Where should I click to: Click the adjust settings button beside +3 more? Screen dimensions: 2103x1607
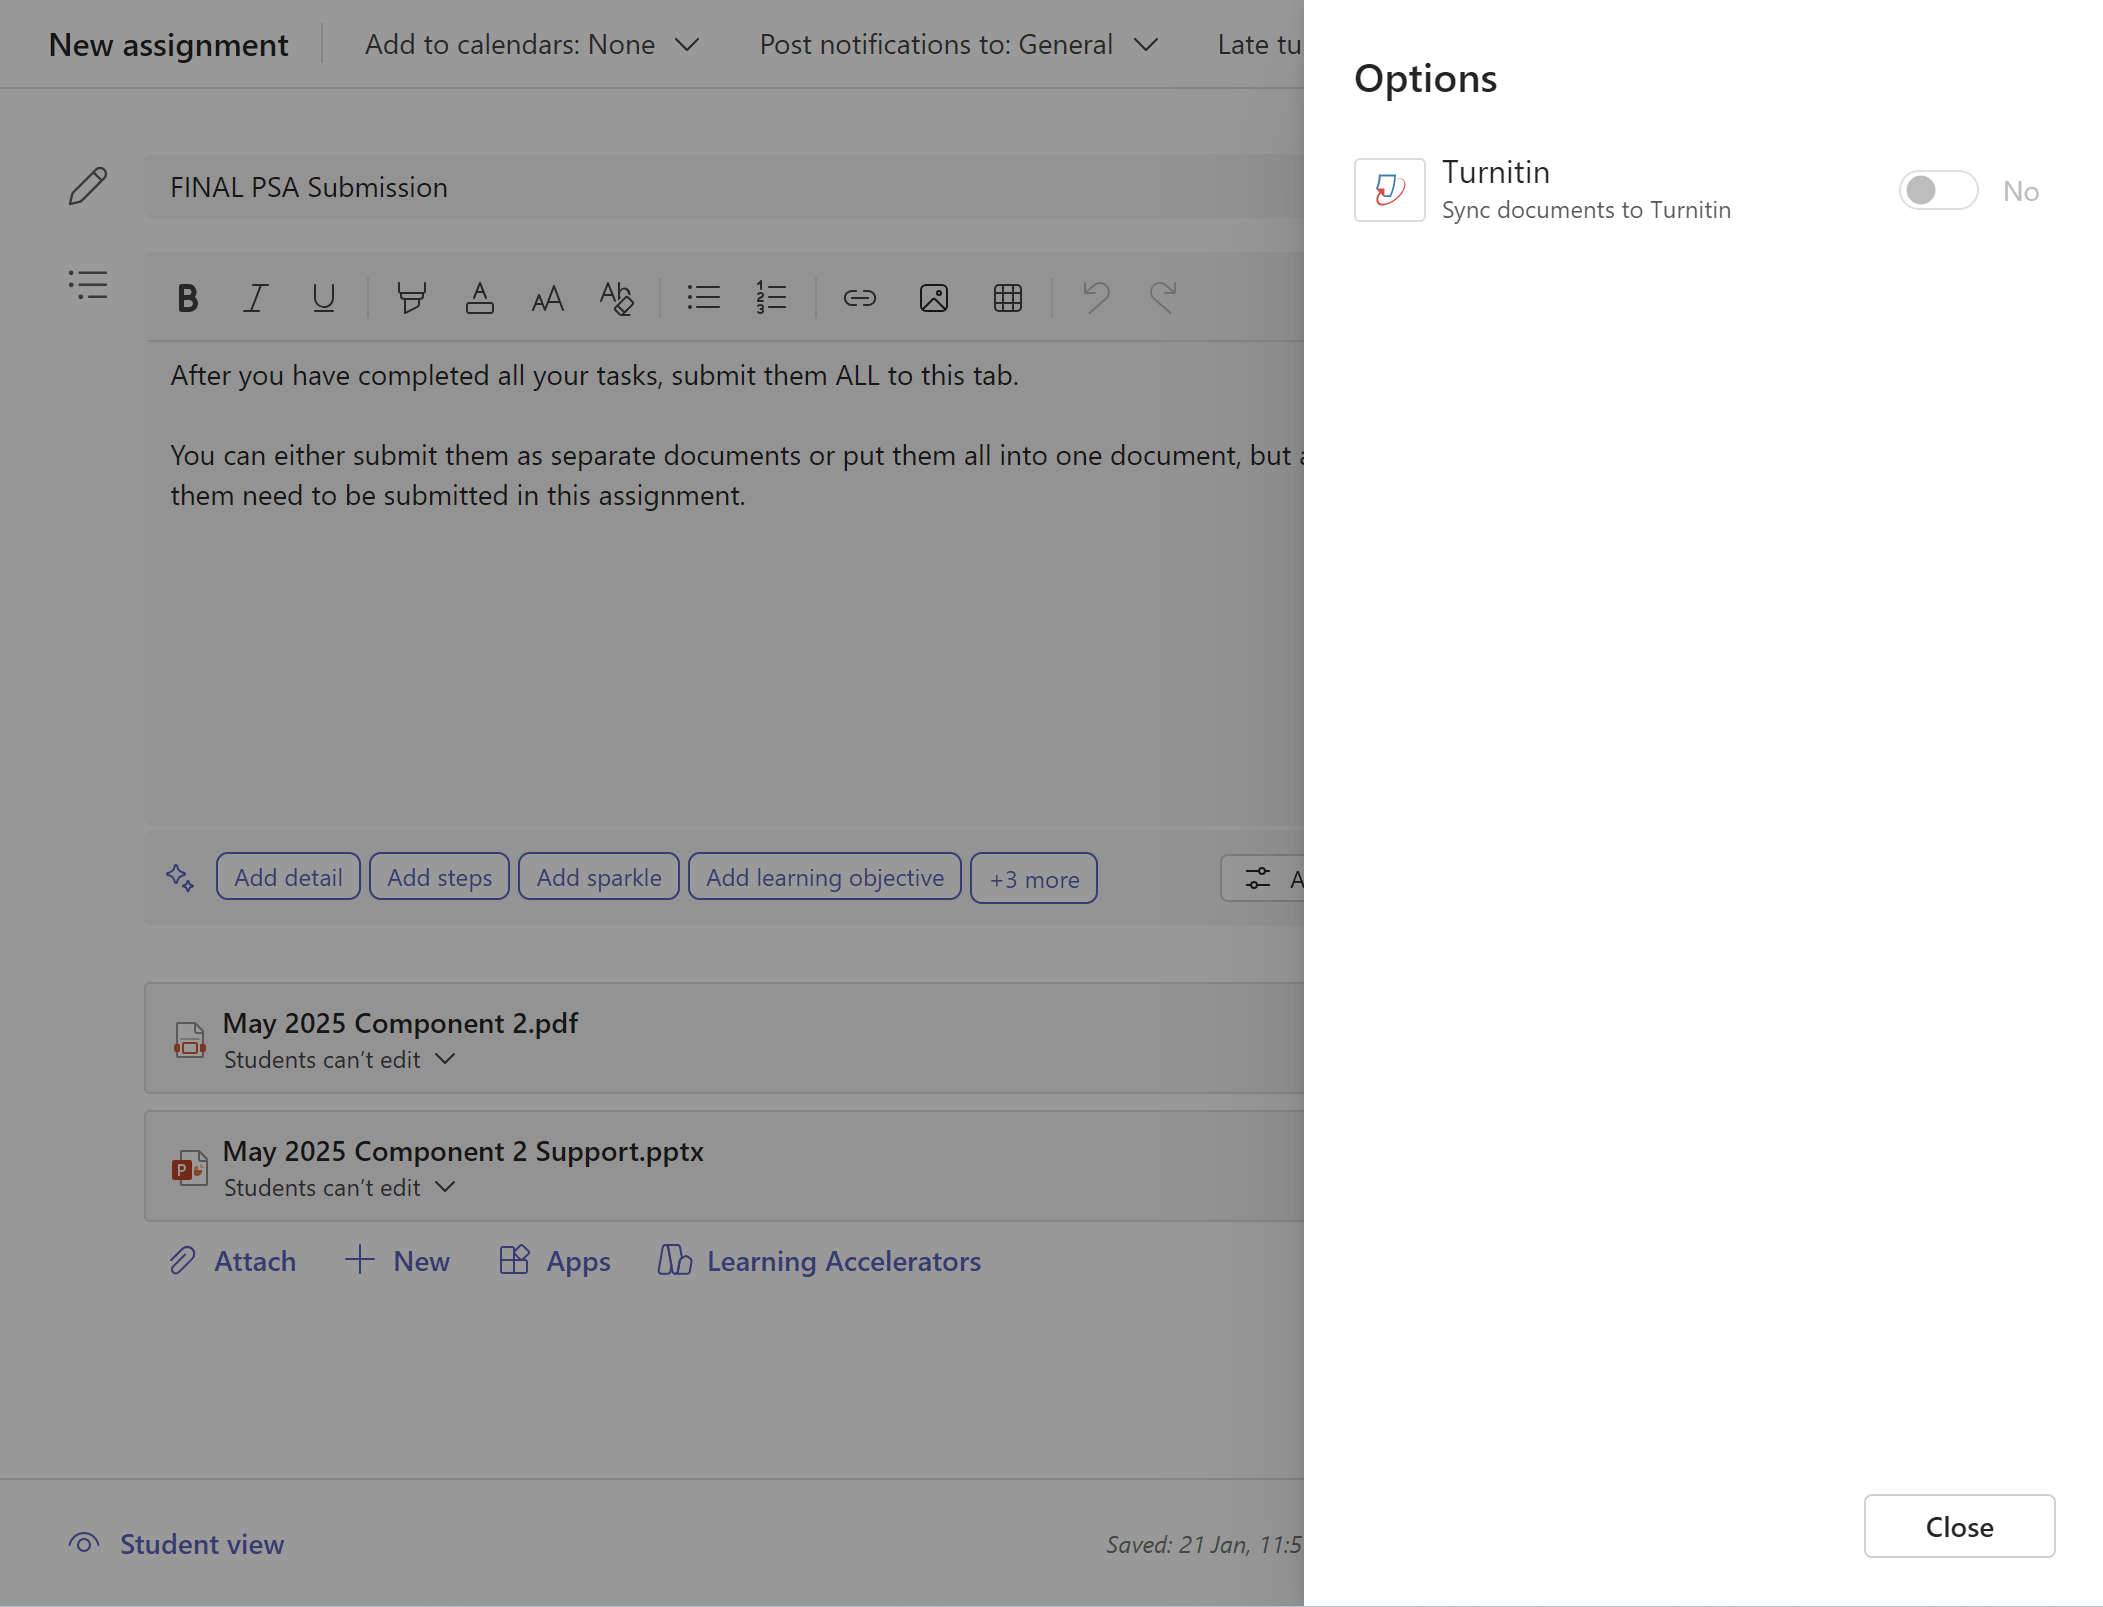point(1263,878)
